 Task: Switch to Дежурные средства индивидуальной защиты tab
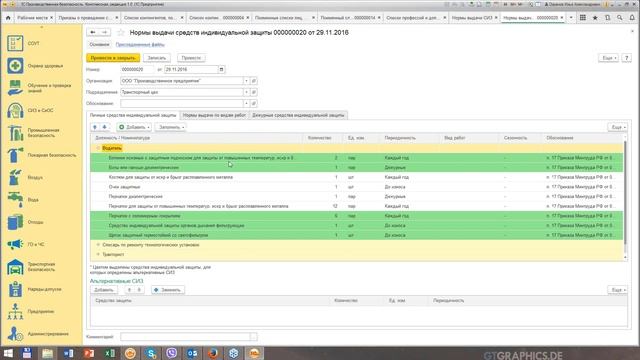pos(298,115)
